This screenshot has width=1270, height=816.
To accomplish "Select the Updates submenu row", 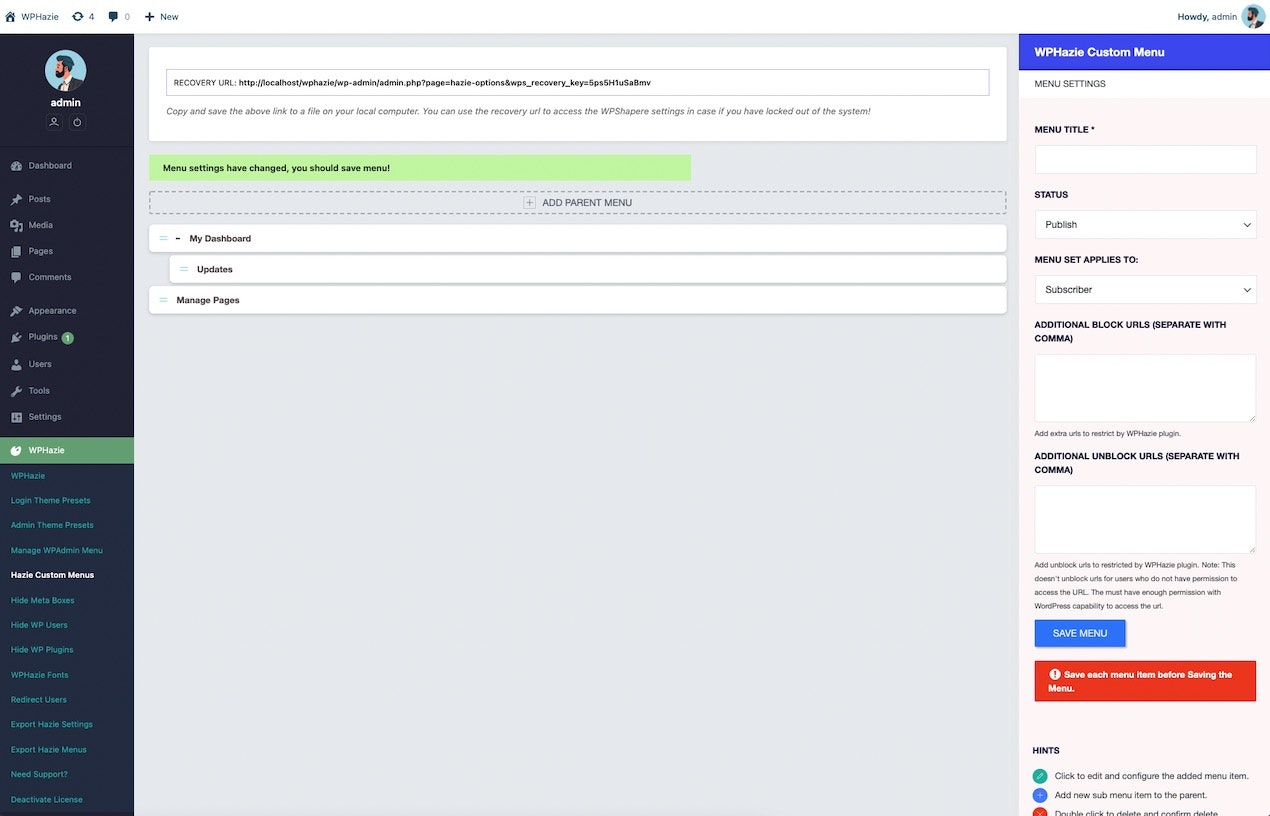I will [x=588, y=270].
